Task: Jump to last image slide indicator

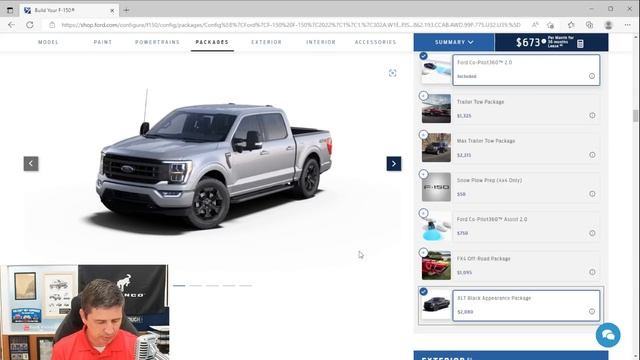Action: 246,286
